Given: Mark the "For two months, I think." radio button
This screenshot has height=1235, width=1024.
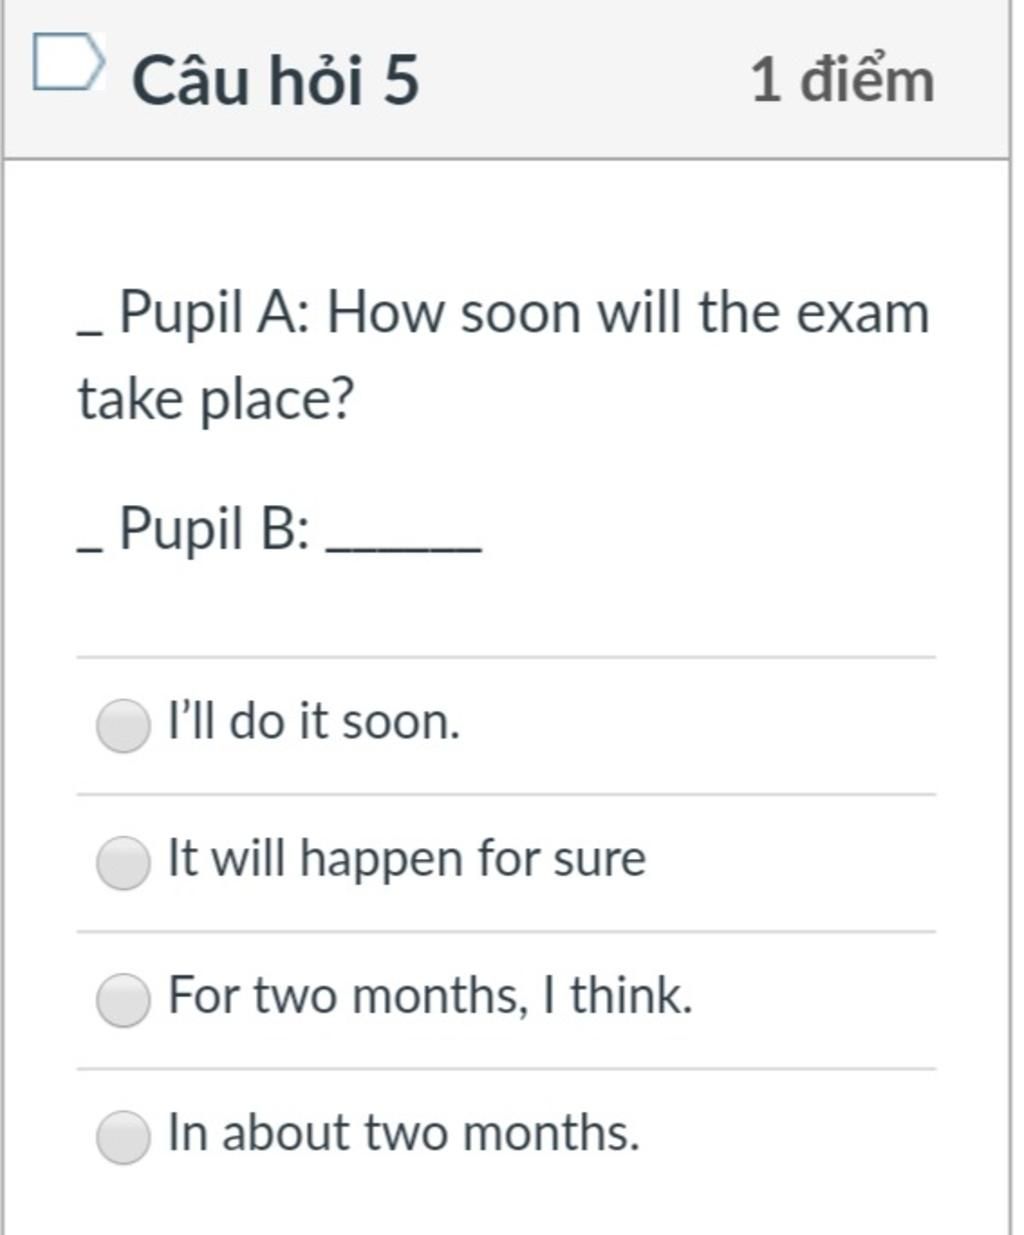Looking at the screenshot, I should [123, 999].
